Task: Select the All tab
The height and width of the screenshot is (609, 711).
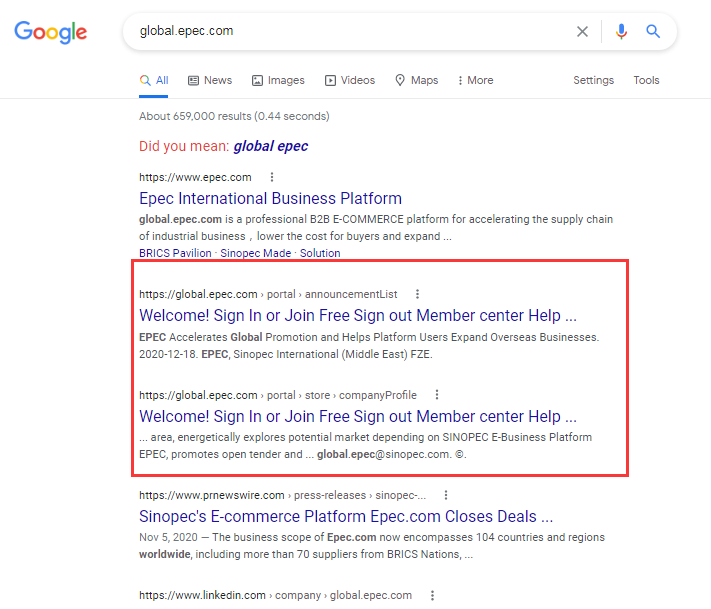Action: click(x=154, y=80)
